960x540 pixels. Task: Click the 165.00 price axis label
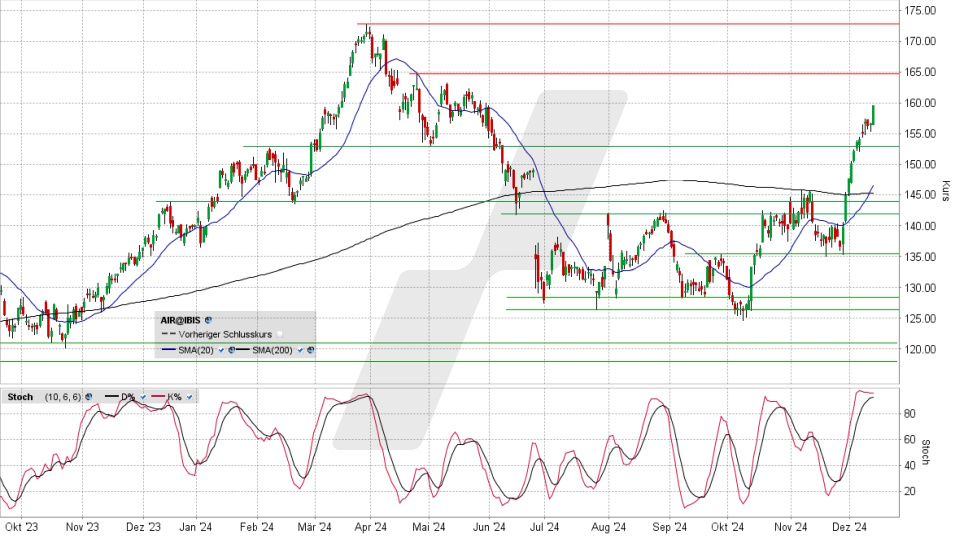click(x=921, y=72)
